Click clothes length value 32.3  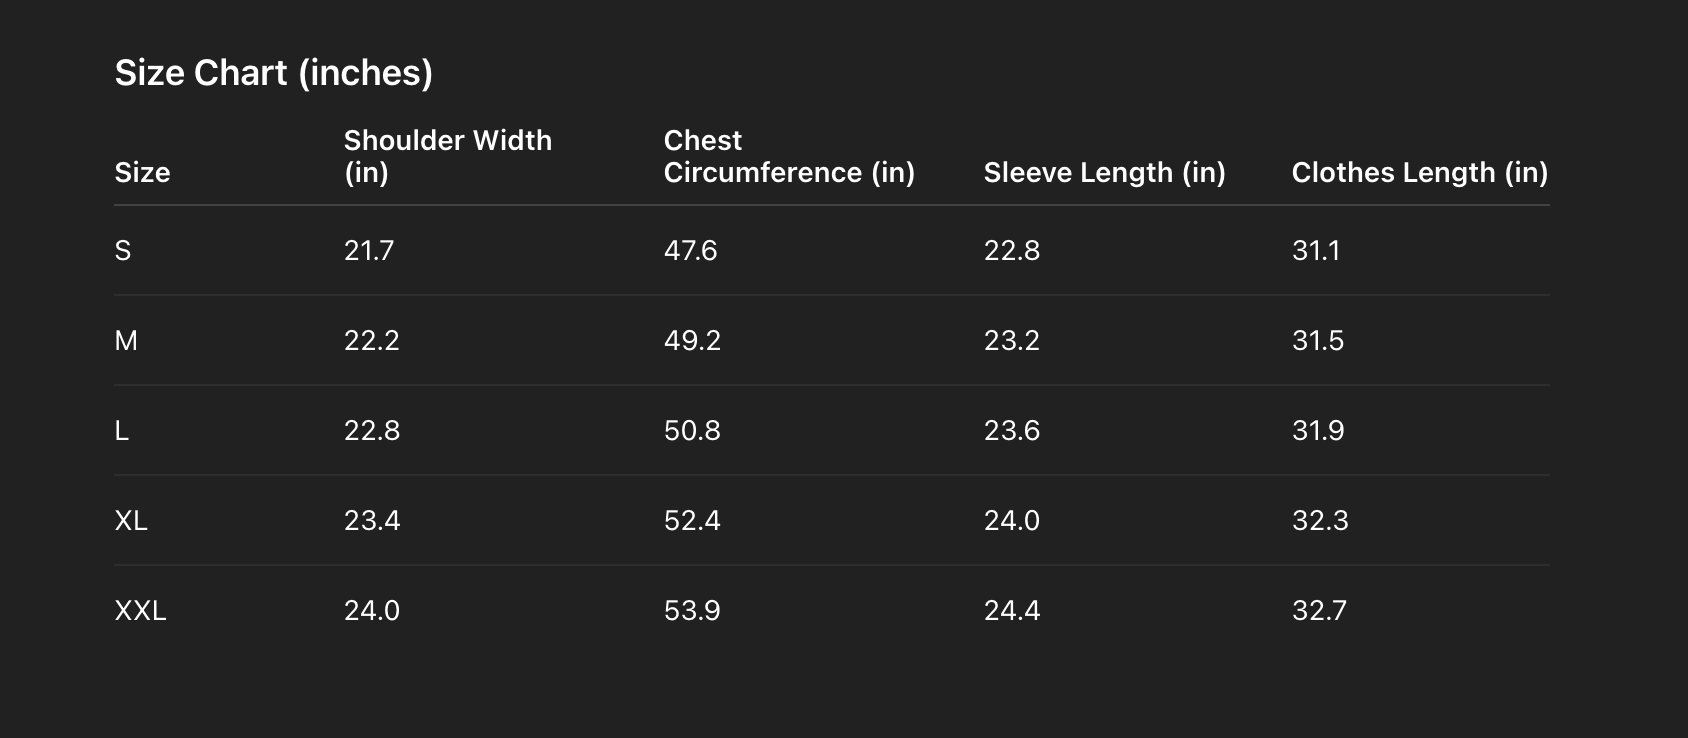point(1319,520)
